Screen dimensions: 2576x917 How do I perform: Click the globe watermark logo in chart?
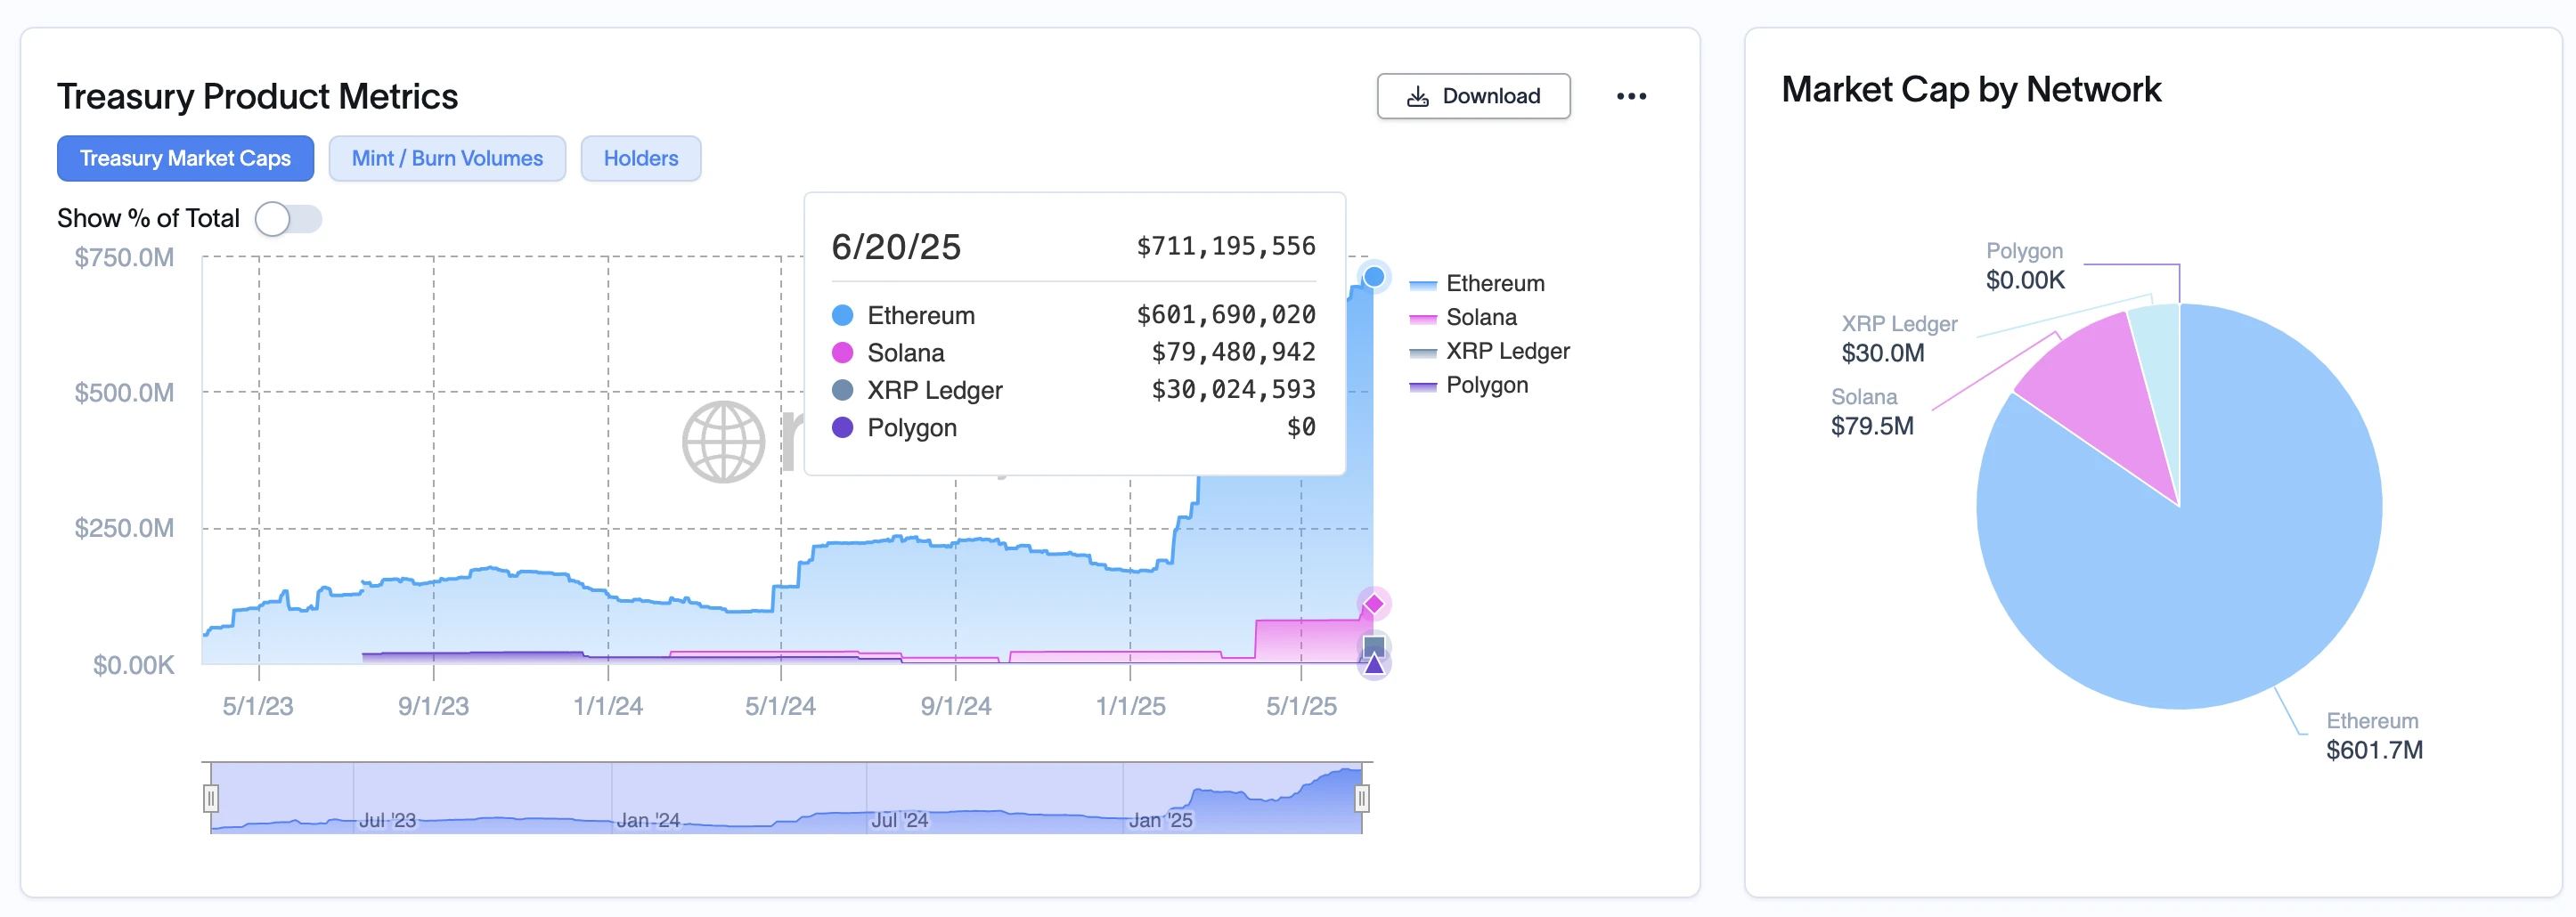click(723, 441)
